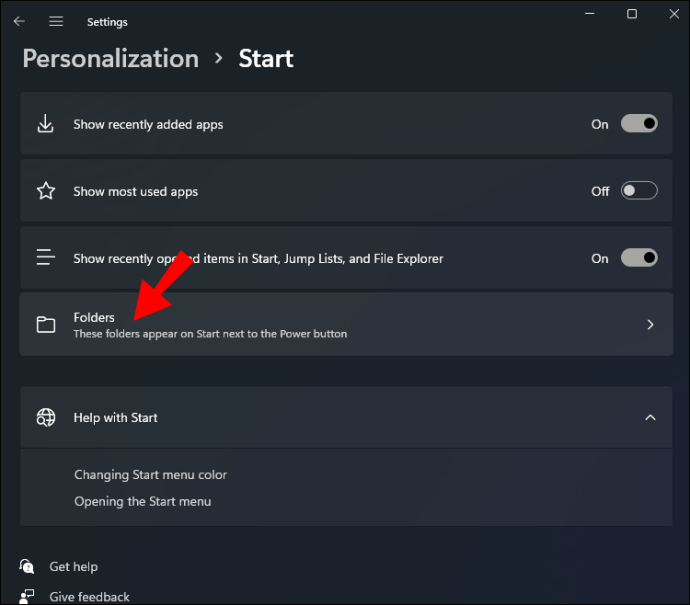
Task: Turn off Show recently added apps toggle
Action: click(639, 124)
